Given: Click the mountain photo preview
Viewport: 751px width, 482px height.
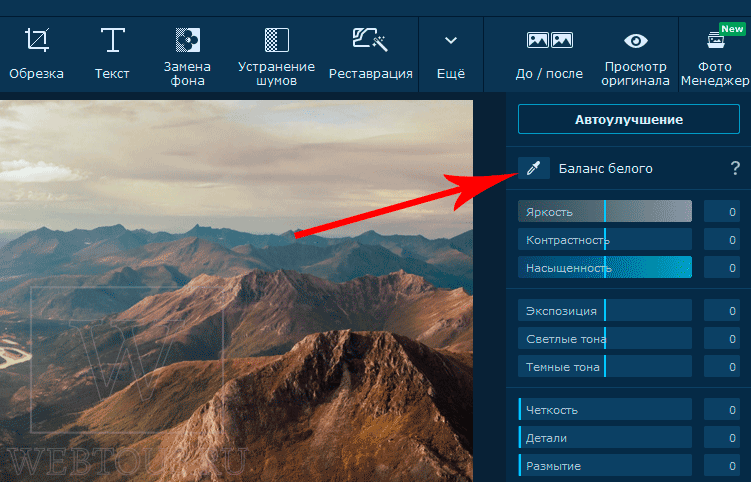Looking at the screenshot, I should pos(236,291).
